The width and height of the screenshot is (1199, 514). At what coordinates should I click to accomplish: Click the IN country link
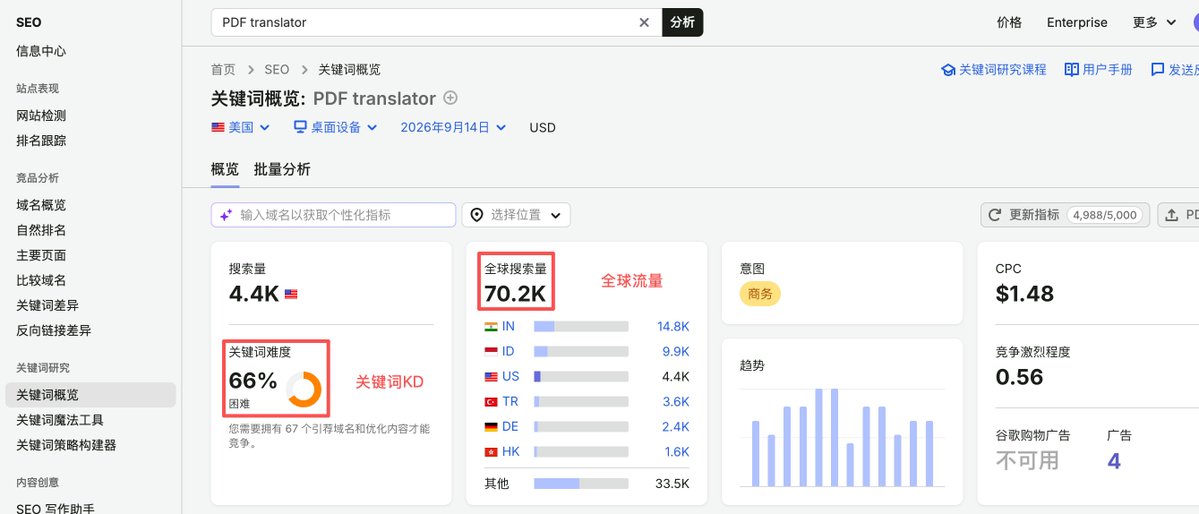pos(509,327)
